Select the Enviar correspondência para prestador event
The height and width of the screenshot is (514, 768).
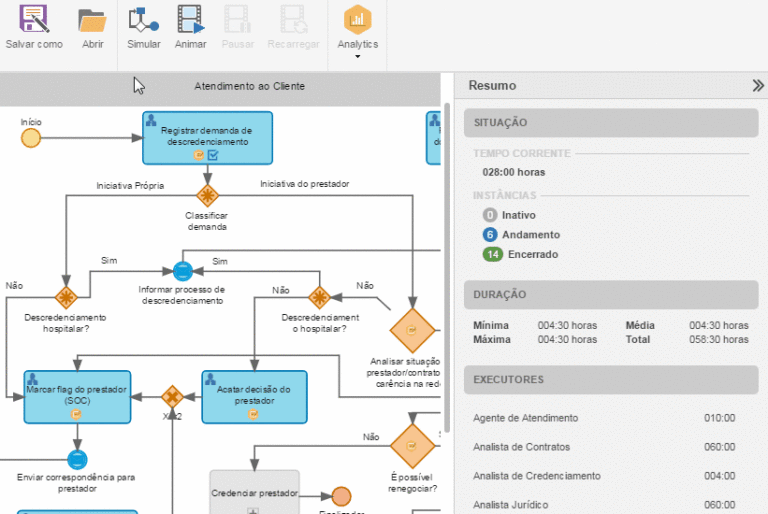[77, 459]
